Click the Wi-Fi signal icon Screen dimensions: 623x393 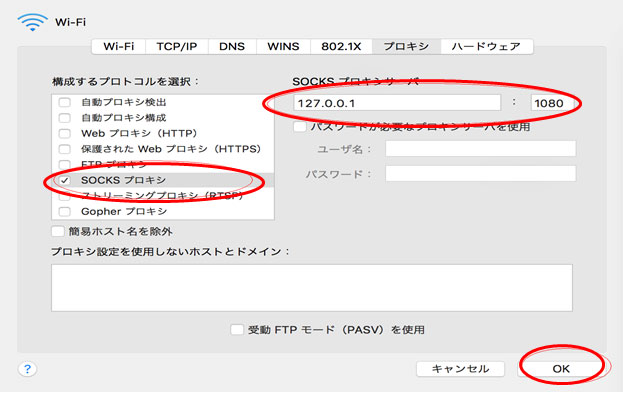pyautogui.click(x=33, y=22)
